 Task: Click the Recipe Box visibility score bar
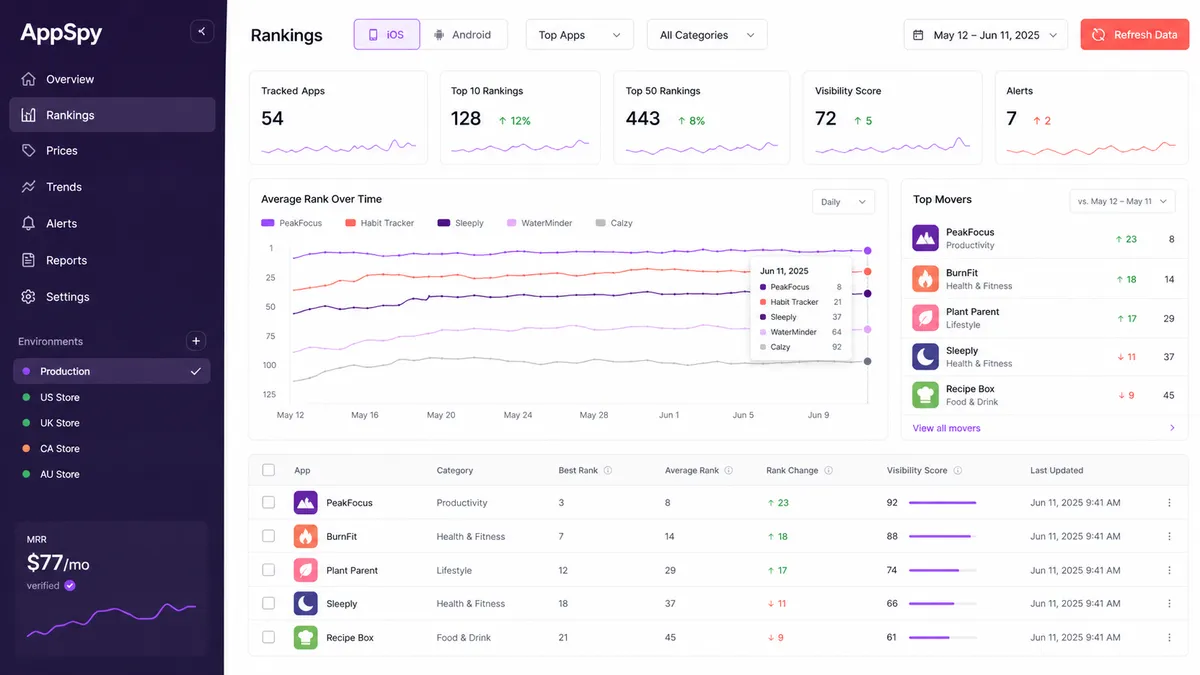click(942, 637)
